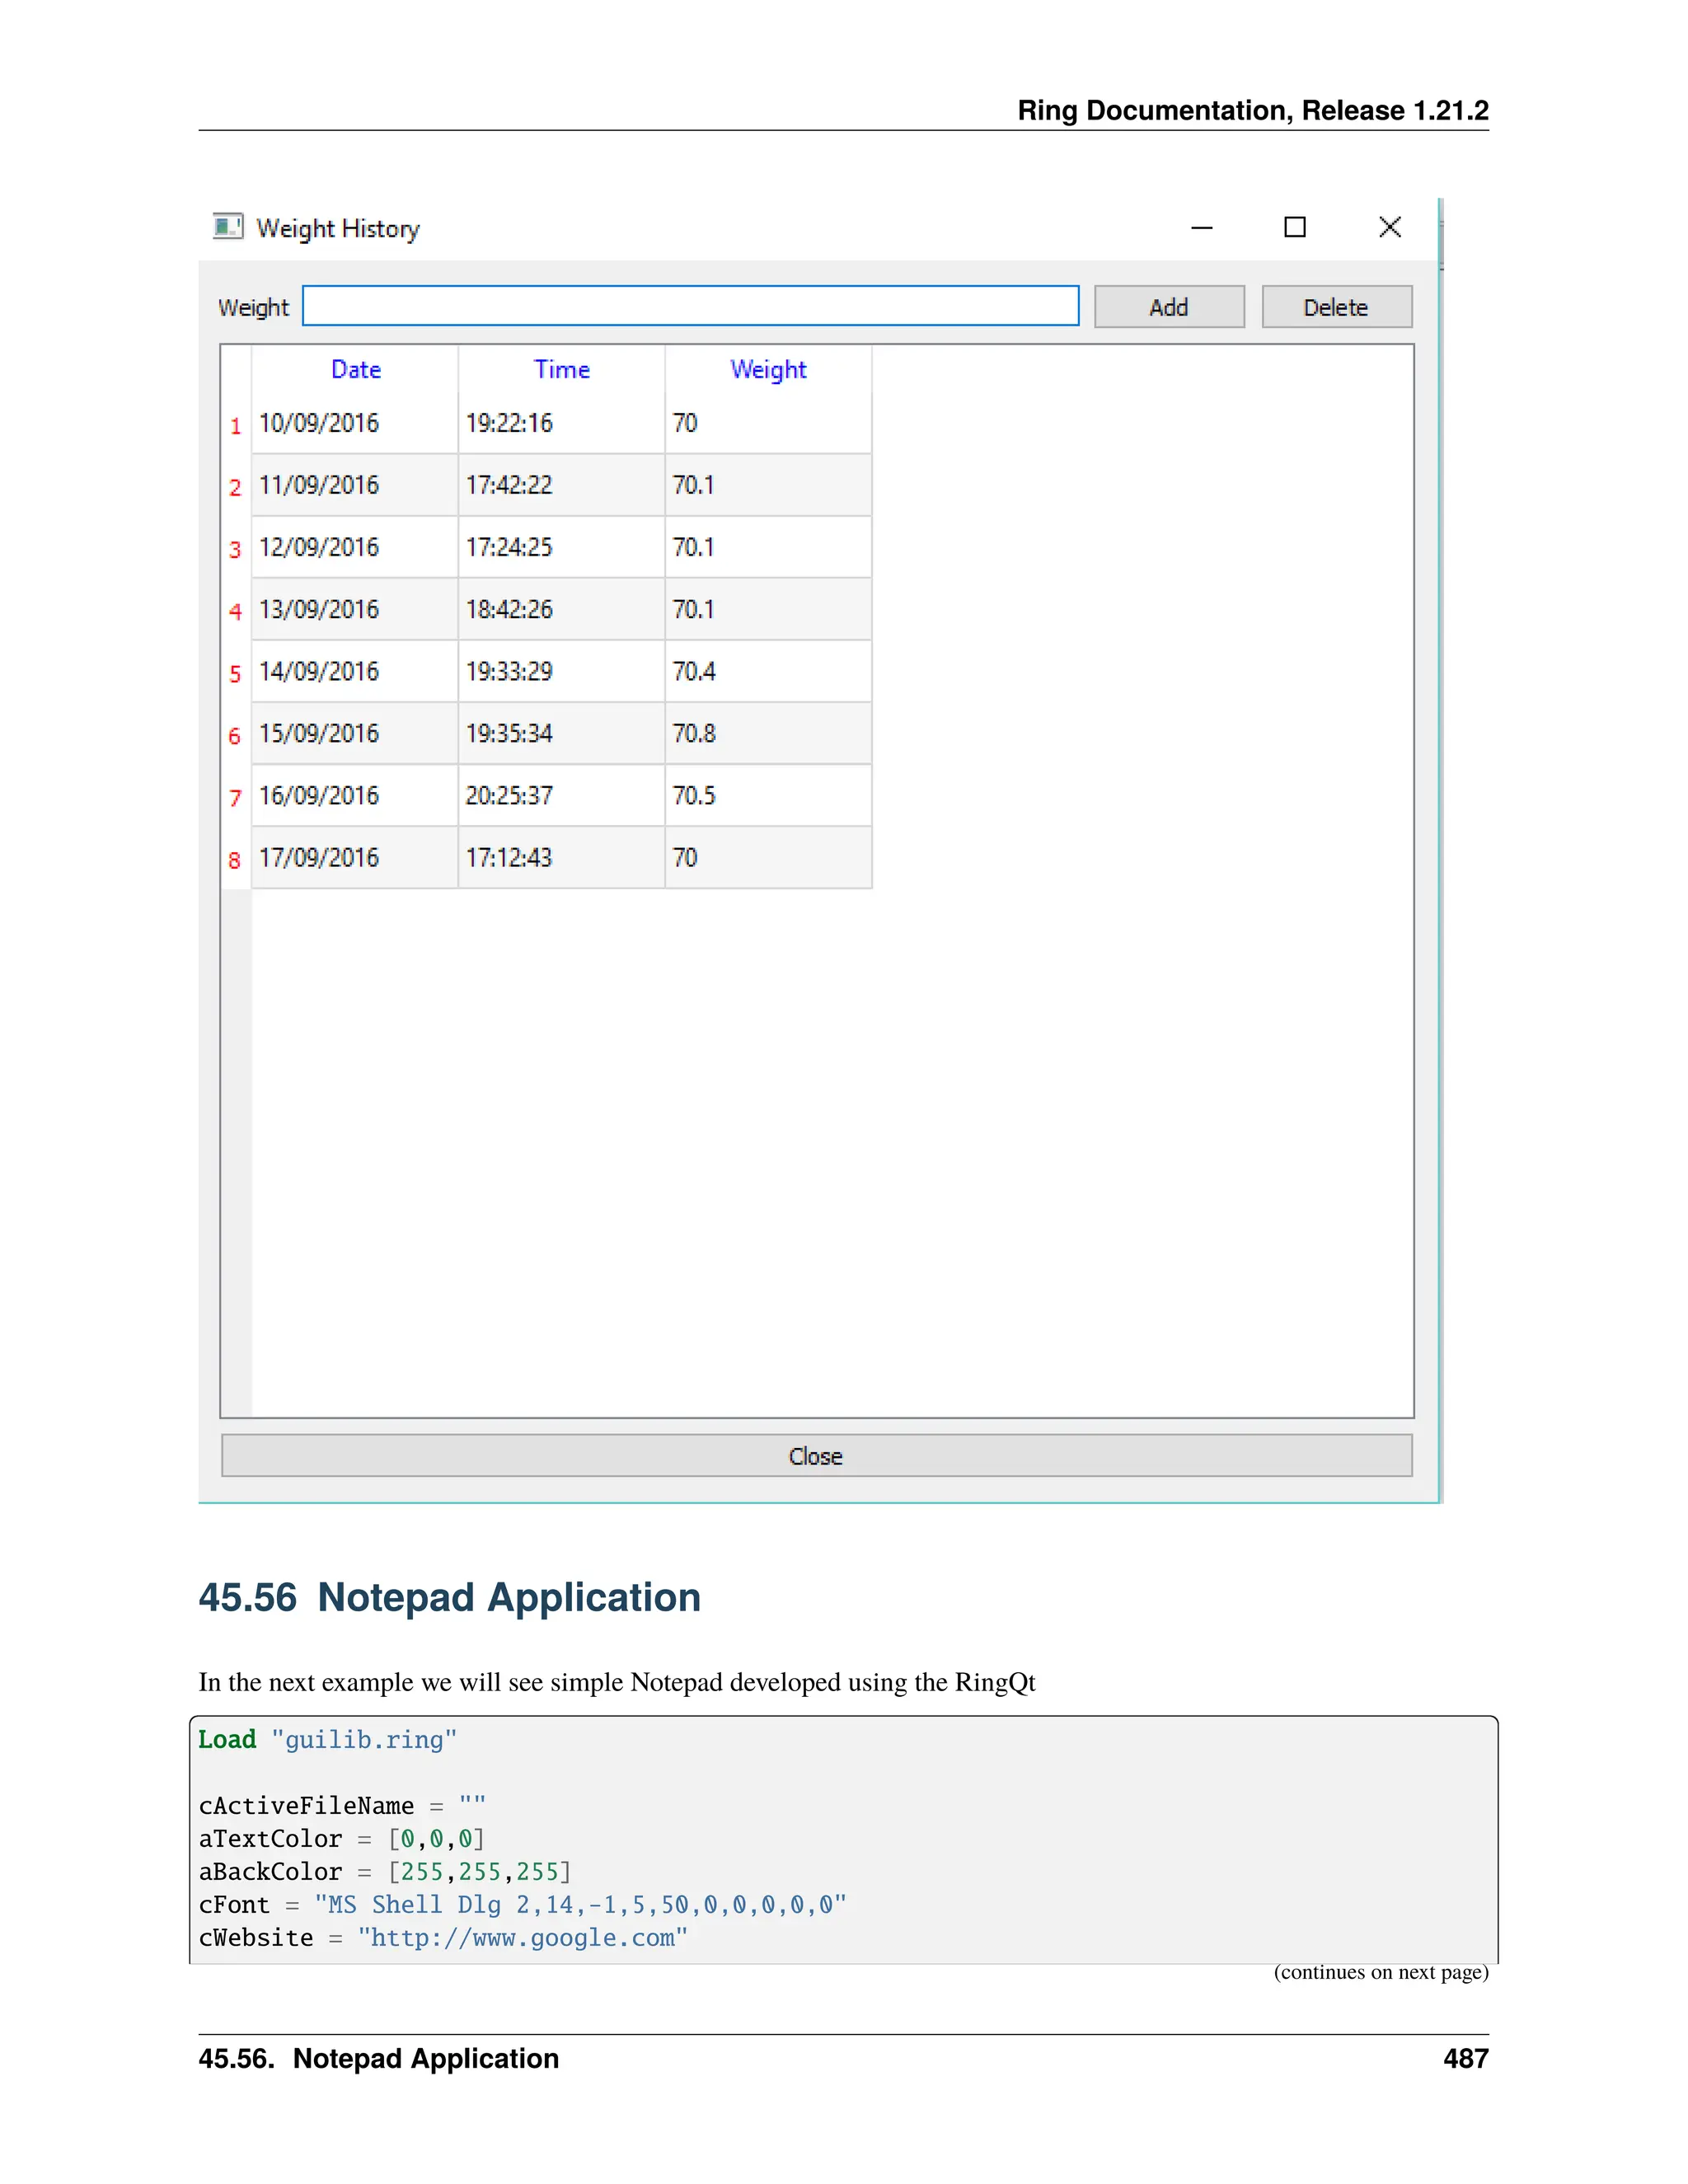Select row header number 4

tap(236, 612)
